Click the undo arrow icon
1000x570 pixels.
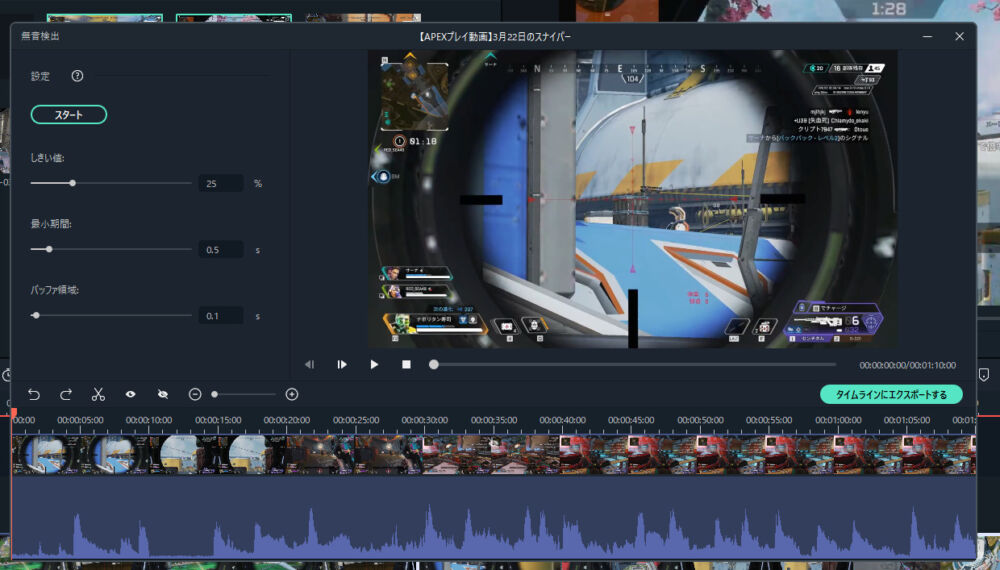coord(34,395)
